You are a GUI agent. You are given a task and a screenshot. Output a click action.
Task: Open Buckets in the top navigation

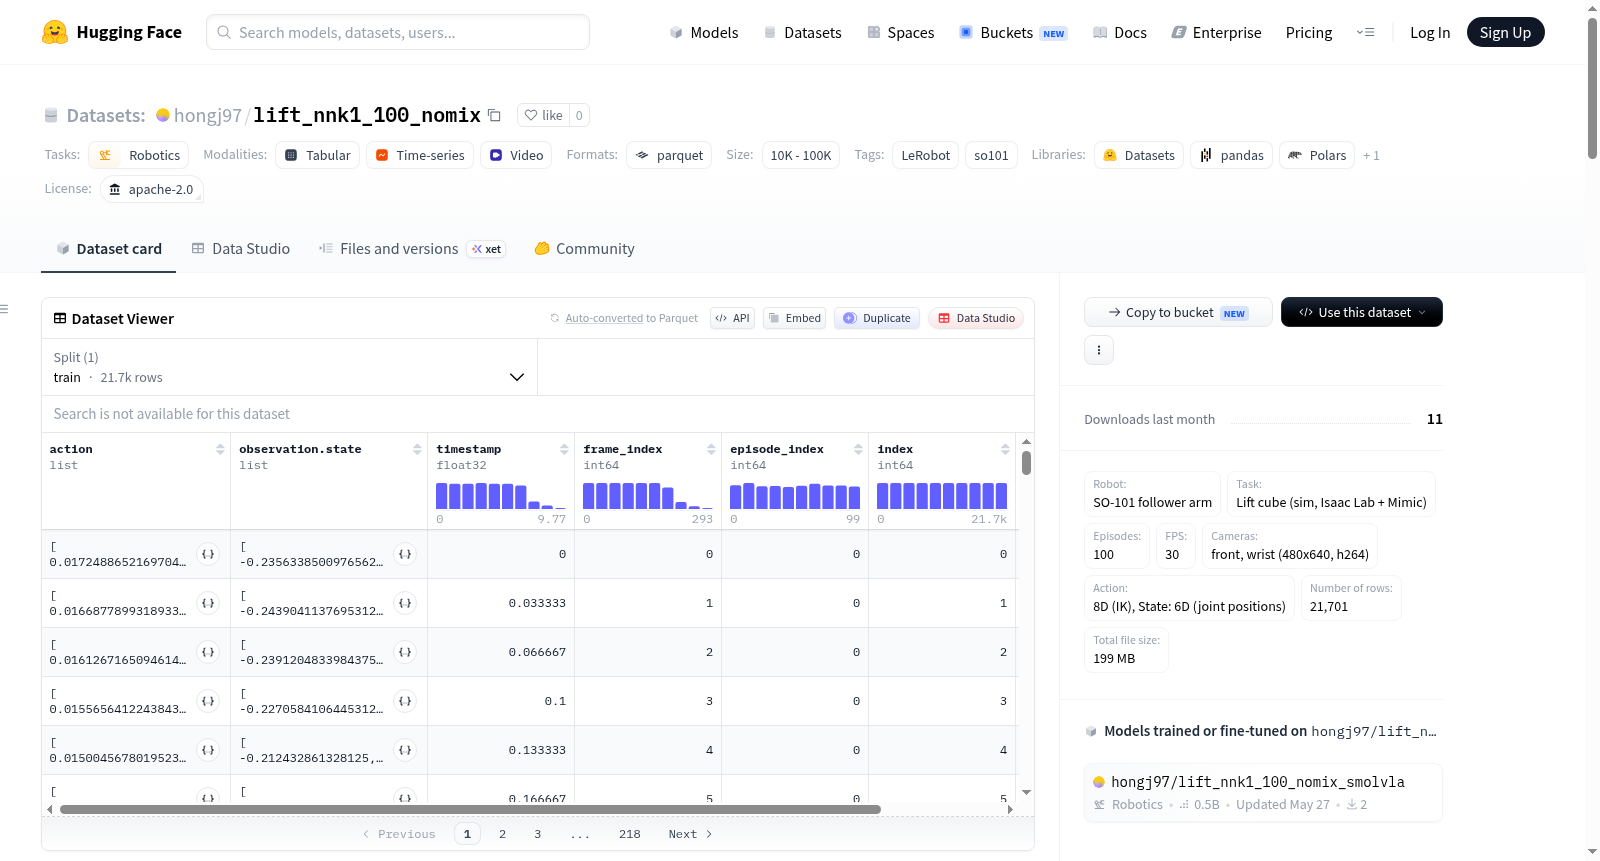[1013, 32]
